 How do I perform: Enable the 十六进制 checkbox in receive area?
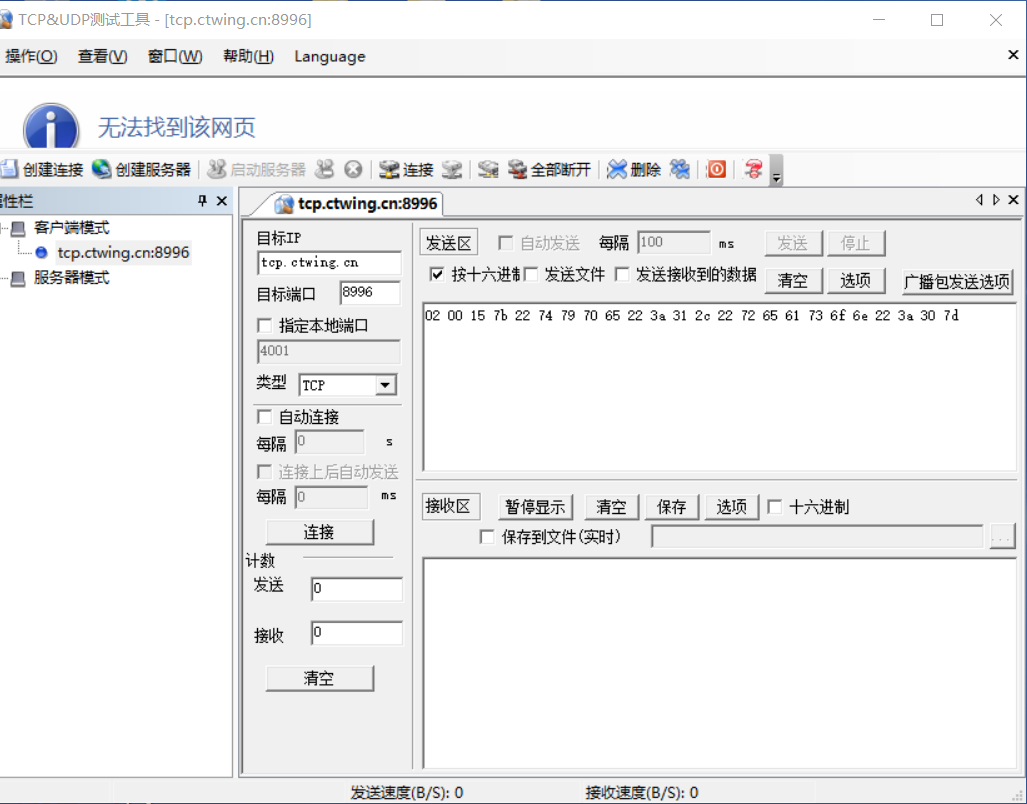[775, 506]
